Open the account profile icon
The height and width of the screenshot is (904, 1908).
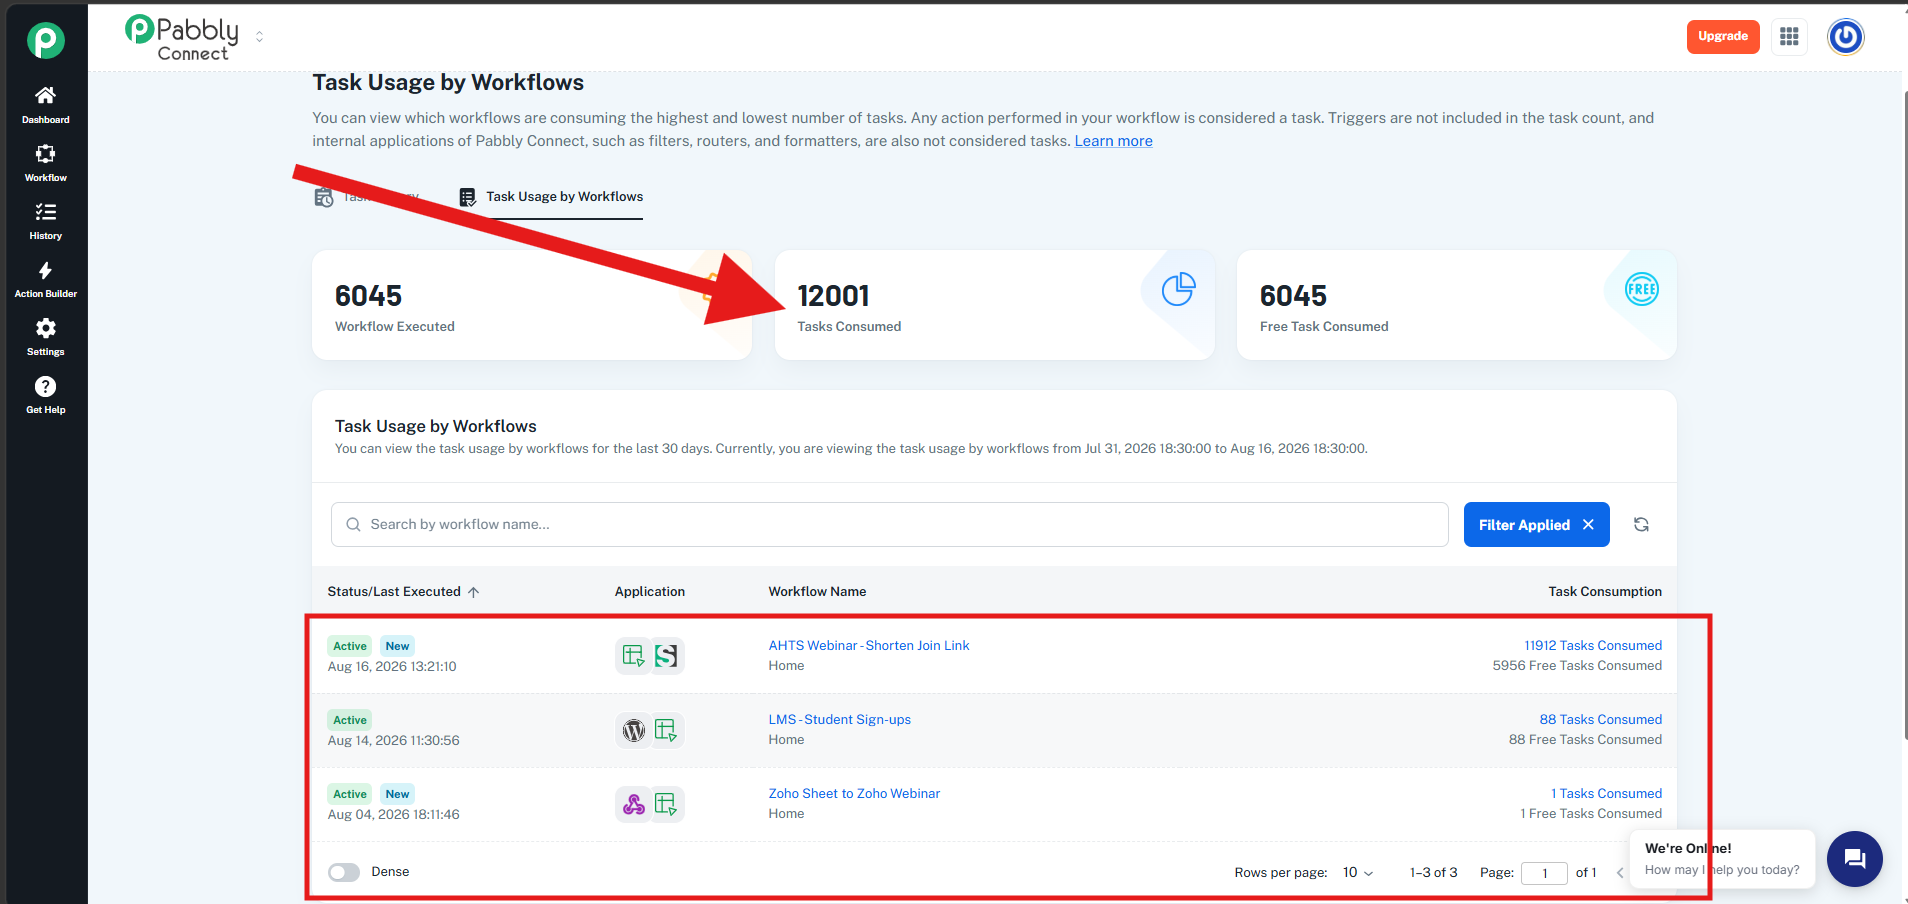tap(1846, 37)
